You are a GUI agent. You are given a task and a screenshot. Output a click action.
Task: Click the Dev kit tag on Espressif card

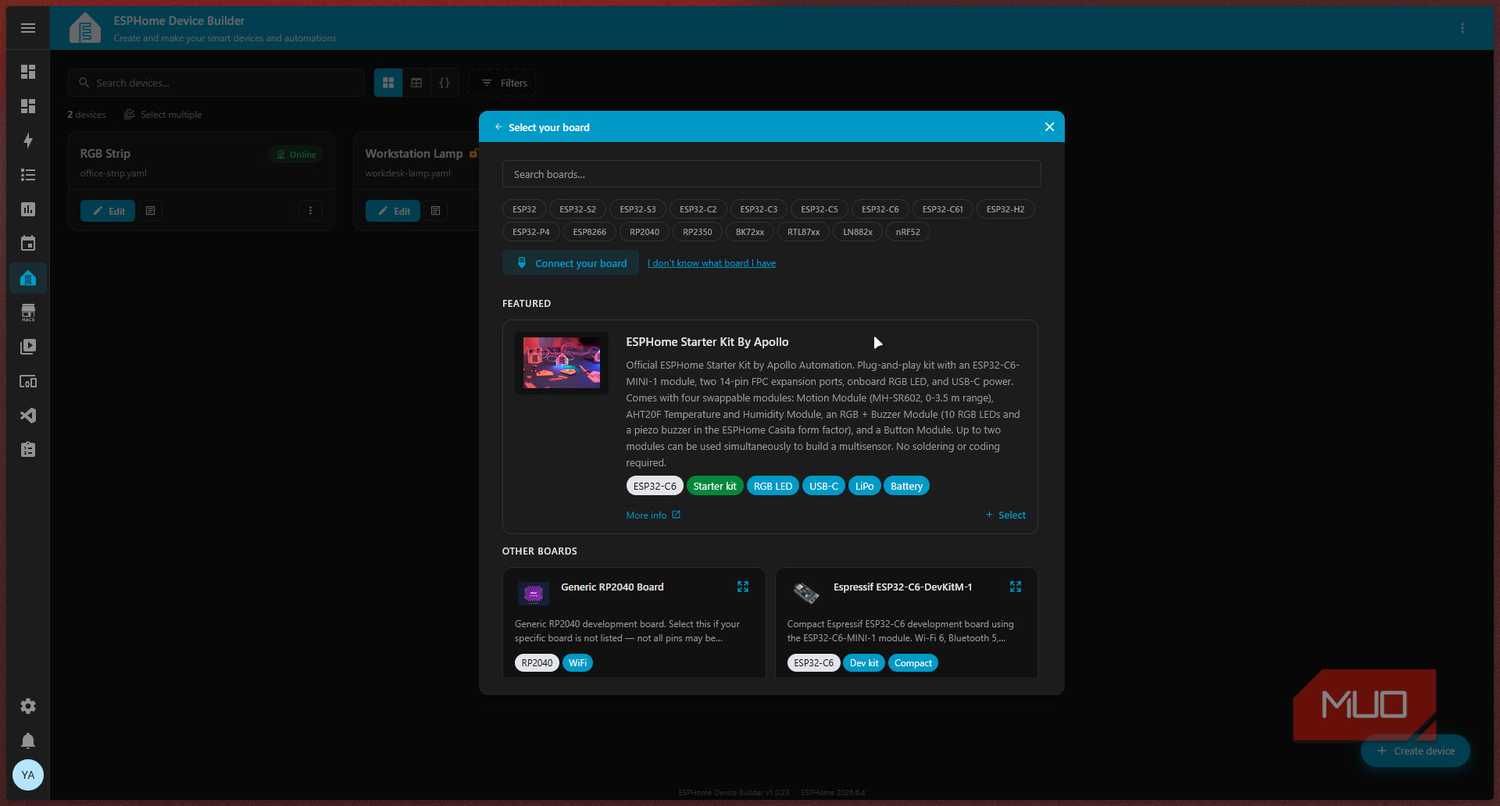tap(864, 663)
